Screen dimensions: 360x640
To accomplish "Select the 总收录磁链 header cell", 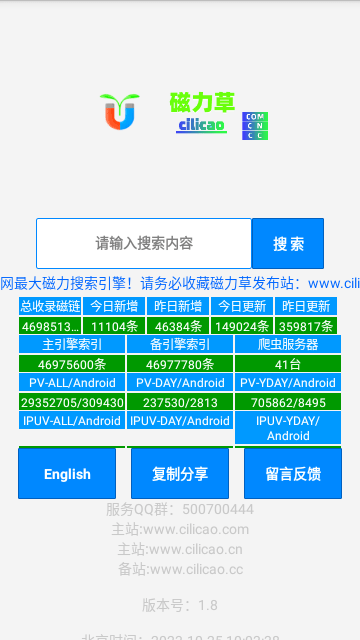I will [50, 306].
